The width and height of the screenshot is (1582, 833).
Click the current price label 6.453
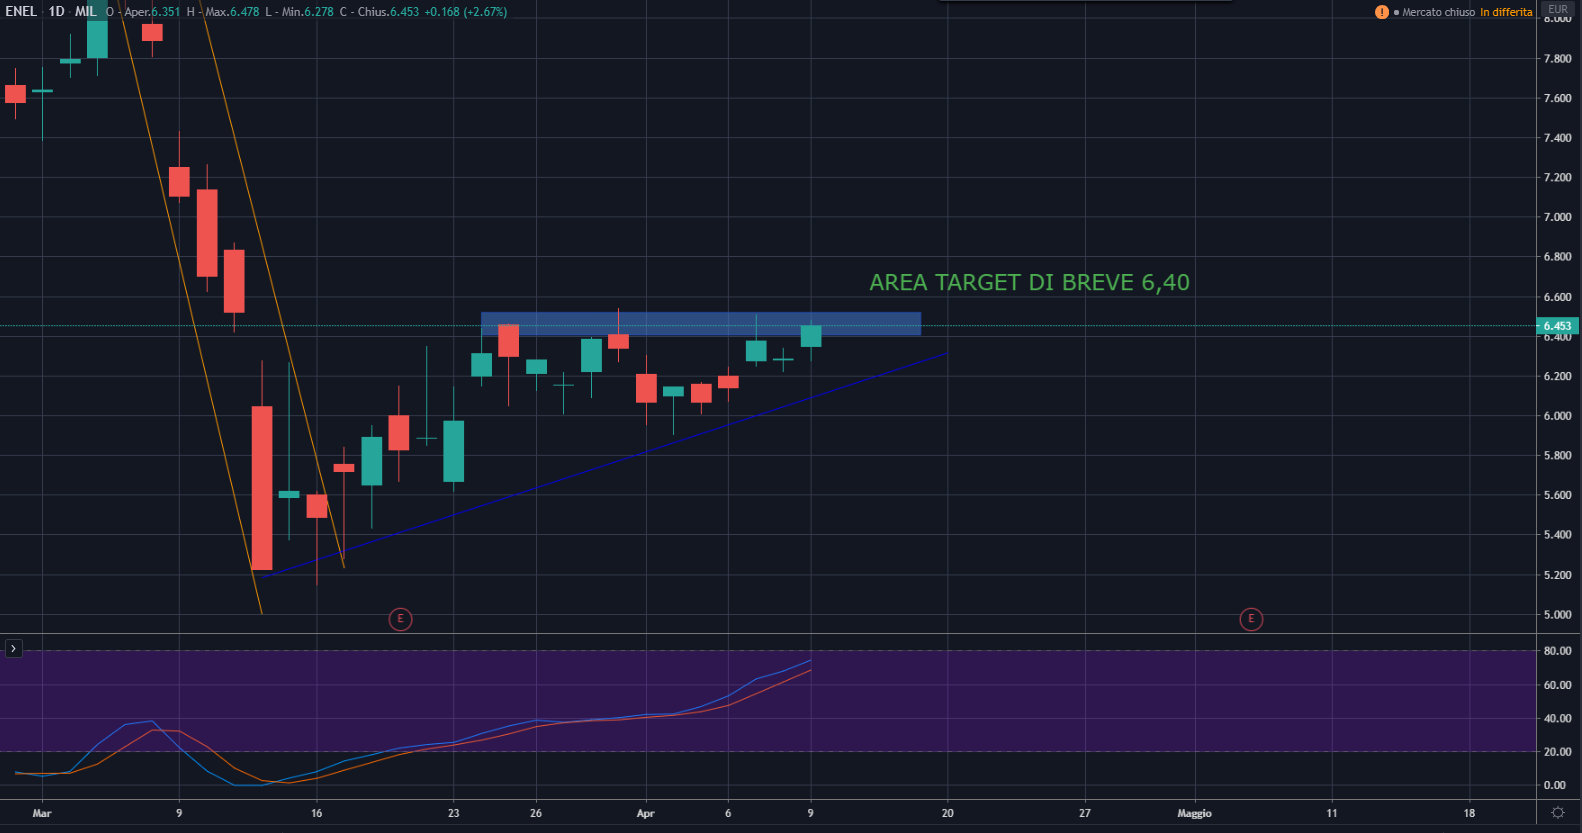(1557, 326)
